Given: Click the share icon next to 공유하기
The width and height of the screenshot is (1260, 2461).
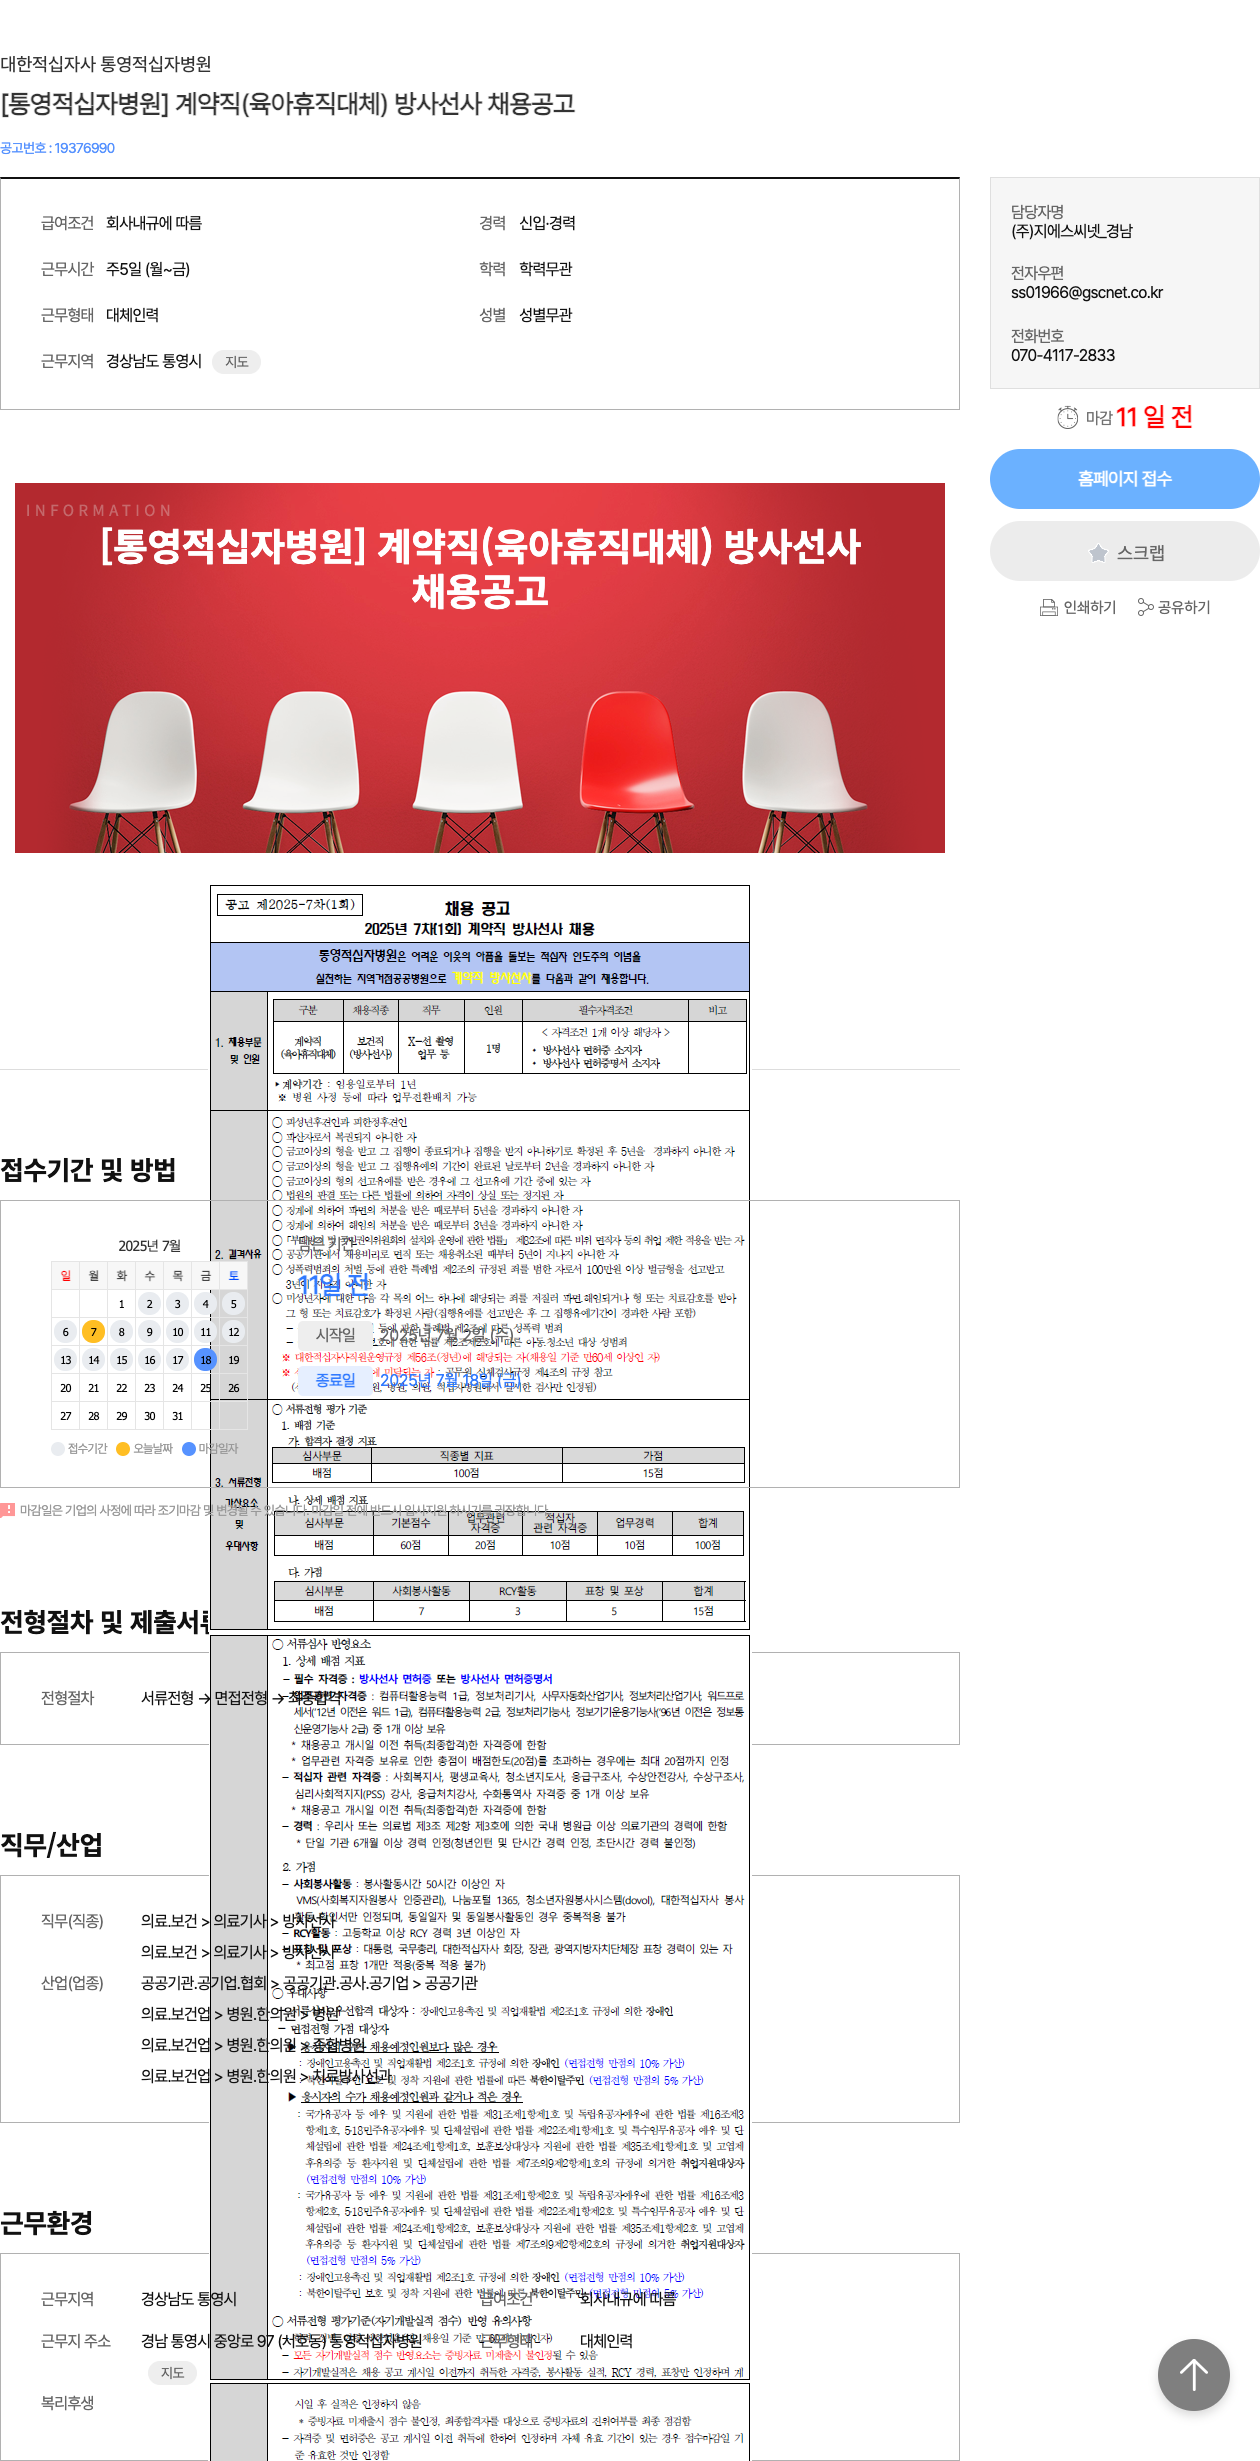Looking at the screenshot, I should (x=1145, y=608).
